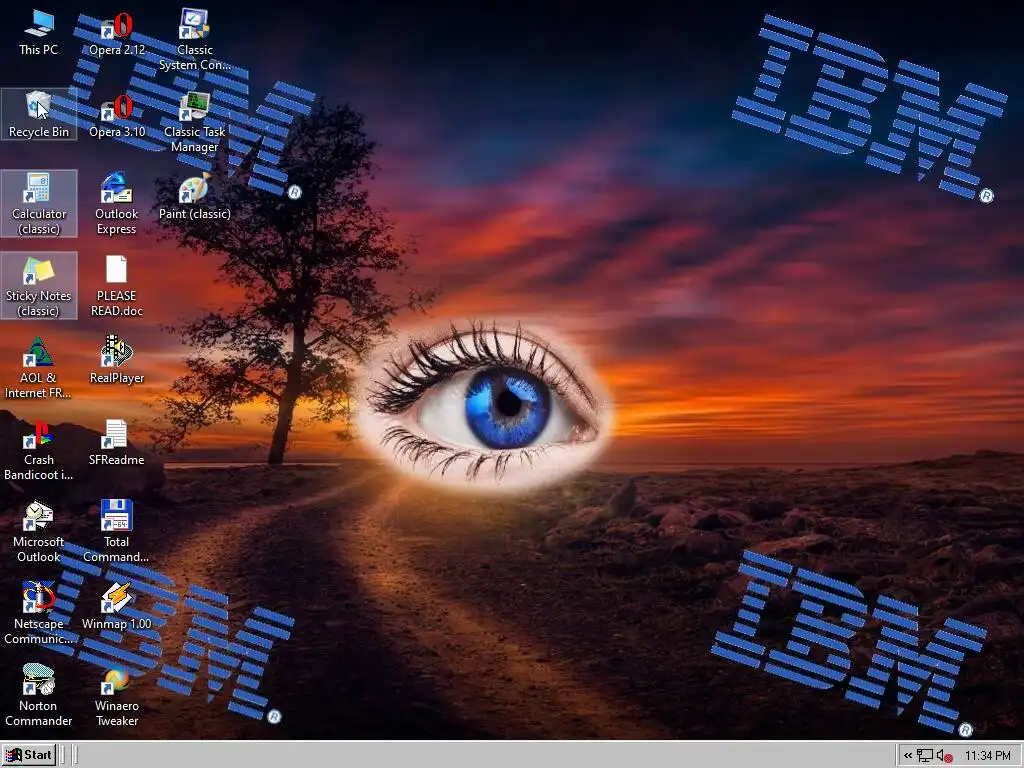Select the AOL & Internet FREE shortcut
Viewport: 1024px width, 768px height.
[x=39, y=368]
